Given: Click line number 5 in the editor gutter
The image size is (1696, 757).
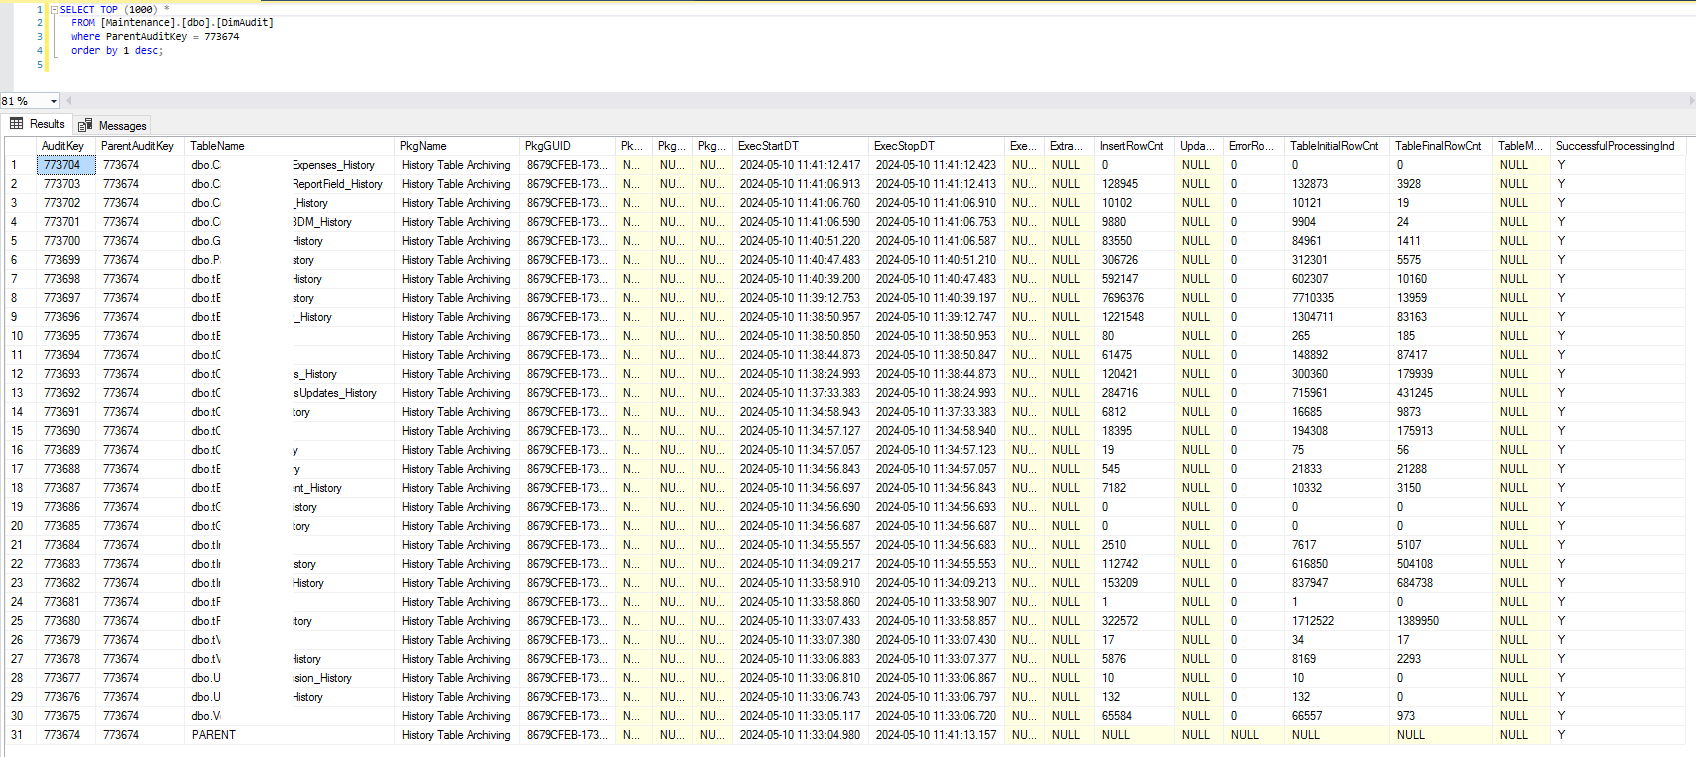Looking at the screenshot, I should point(40,65).
